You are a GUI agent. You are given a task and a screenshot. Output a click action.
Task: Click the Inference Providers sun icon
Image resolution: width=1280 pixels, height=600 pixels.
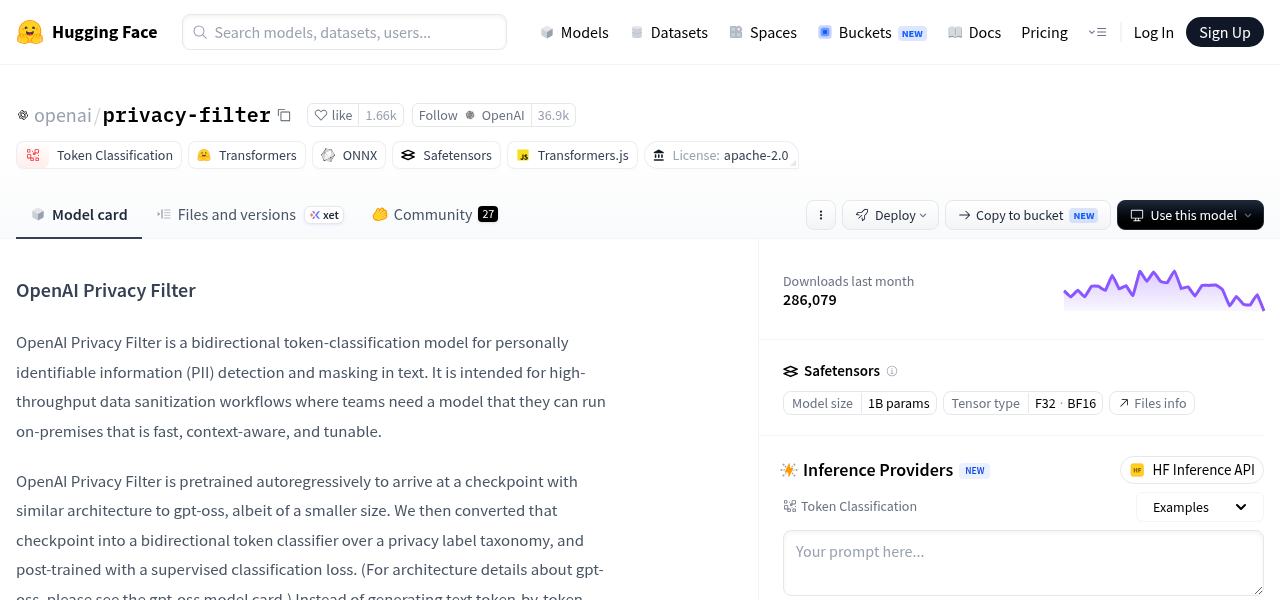point(789,470)
